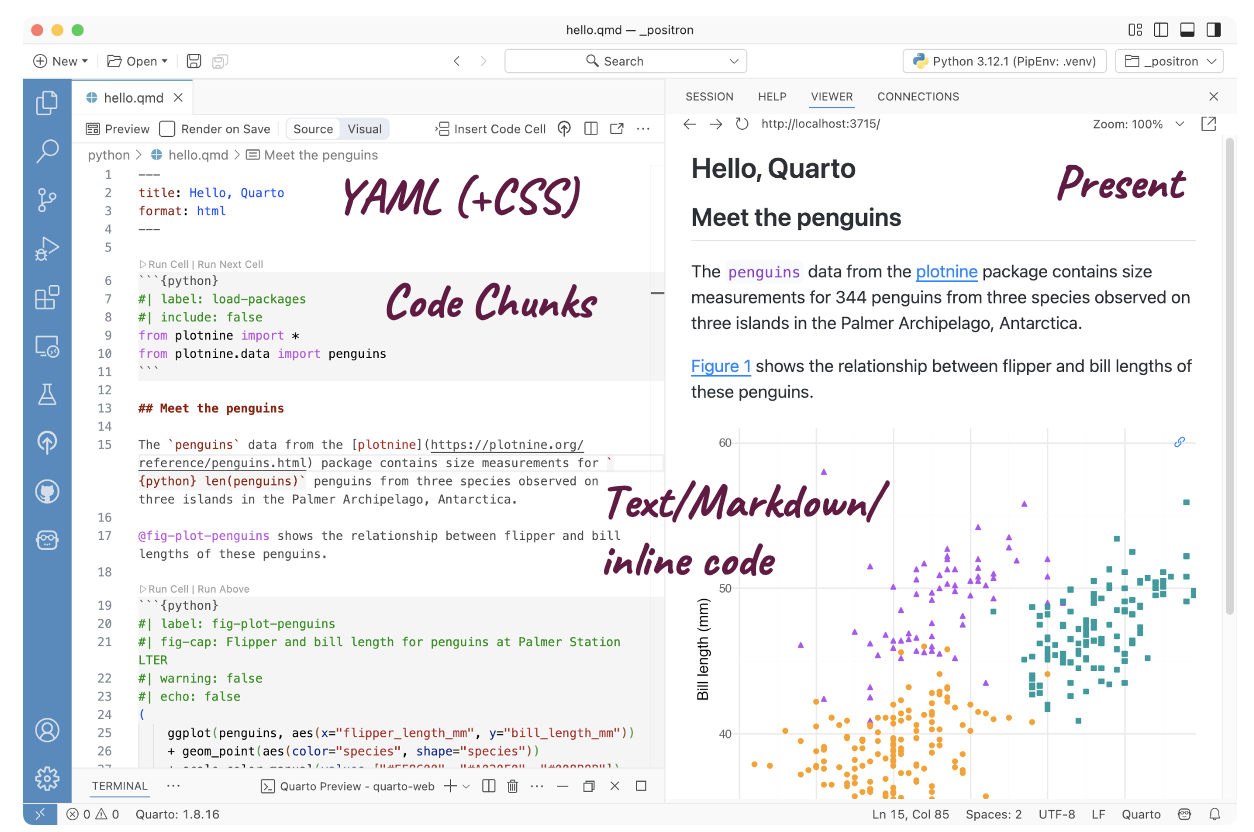
Task: Switch to the HELP tab
Action: (x=772, y=97)
